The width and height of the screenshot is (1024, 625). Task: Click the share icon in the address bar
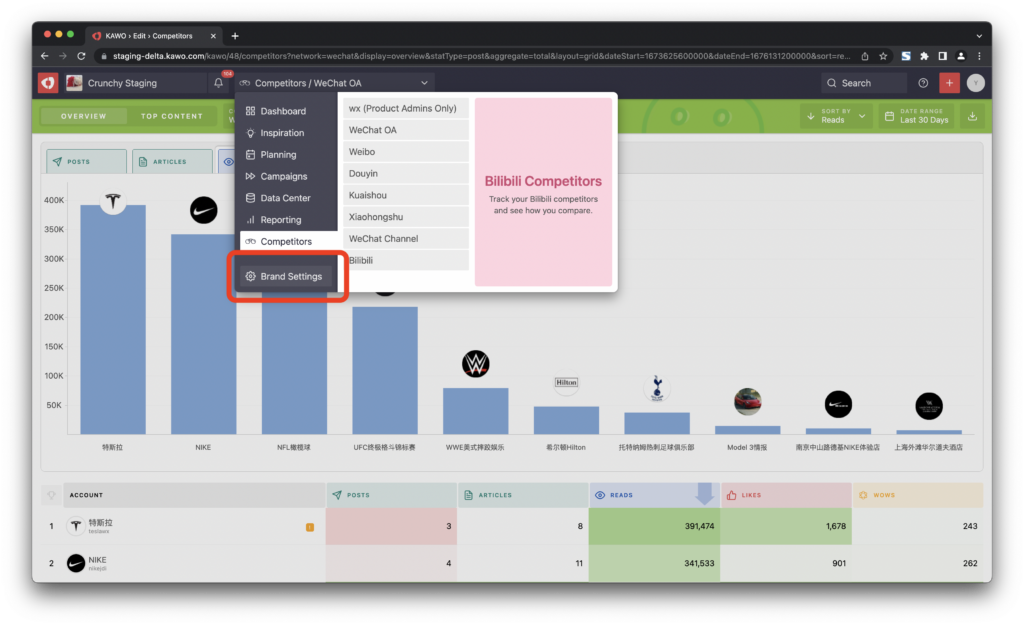(x=865, y=56)
